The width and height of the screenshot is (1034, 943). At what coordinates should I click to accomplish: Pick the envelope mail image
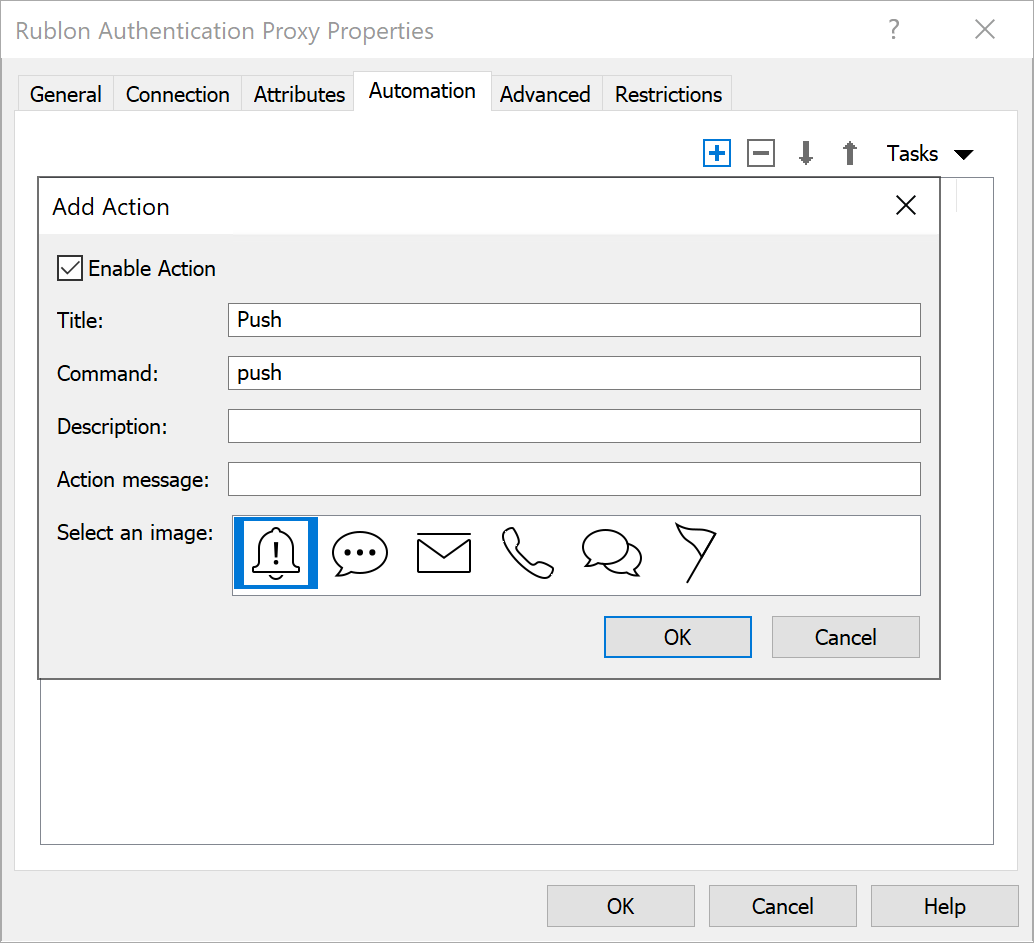(x=443, y=553)
